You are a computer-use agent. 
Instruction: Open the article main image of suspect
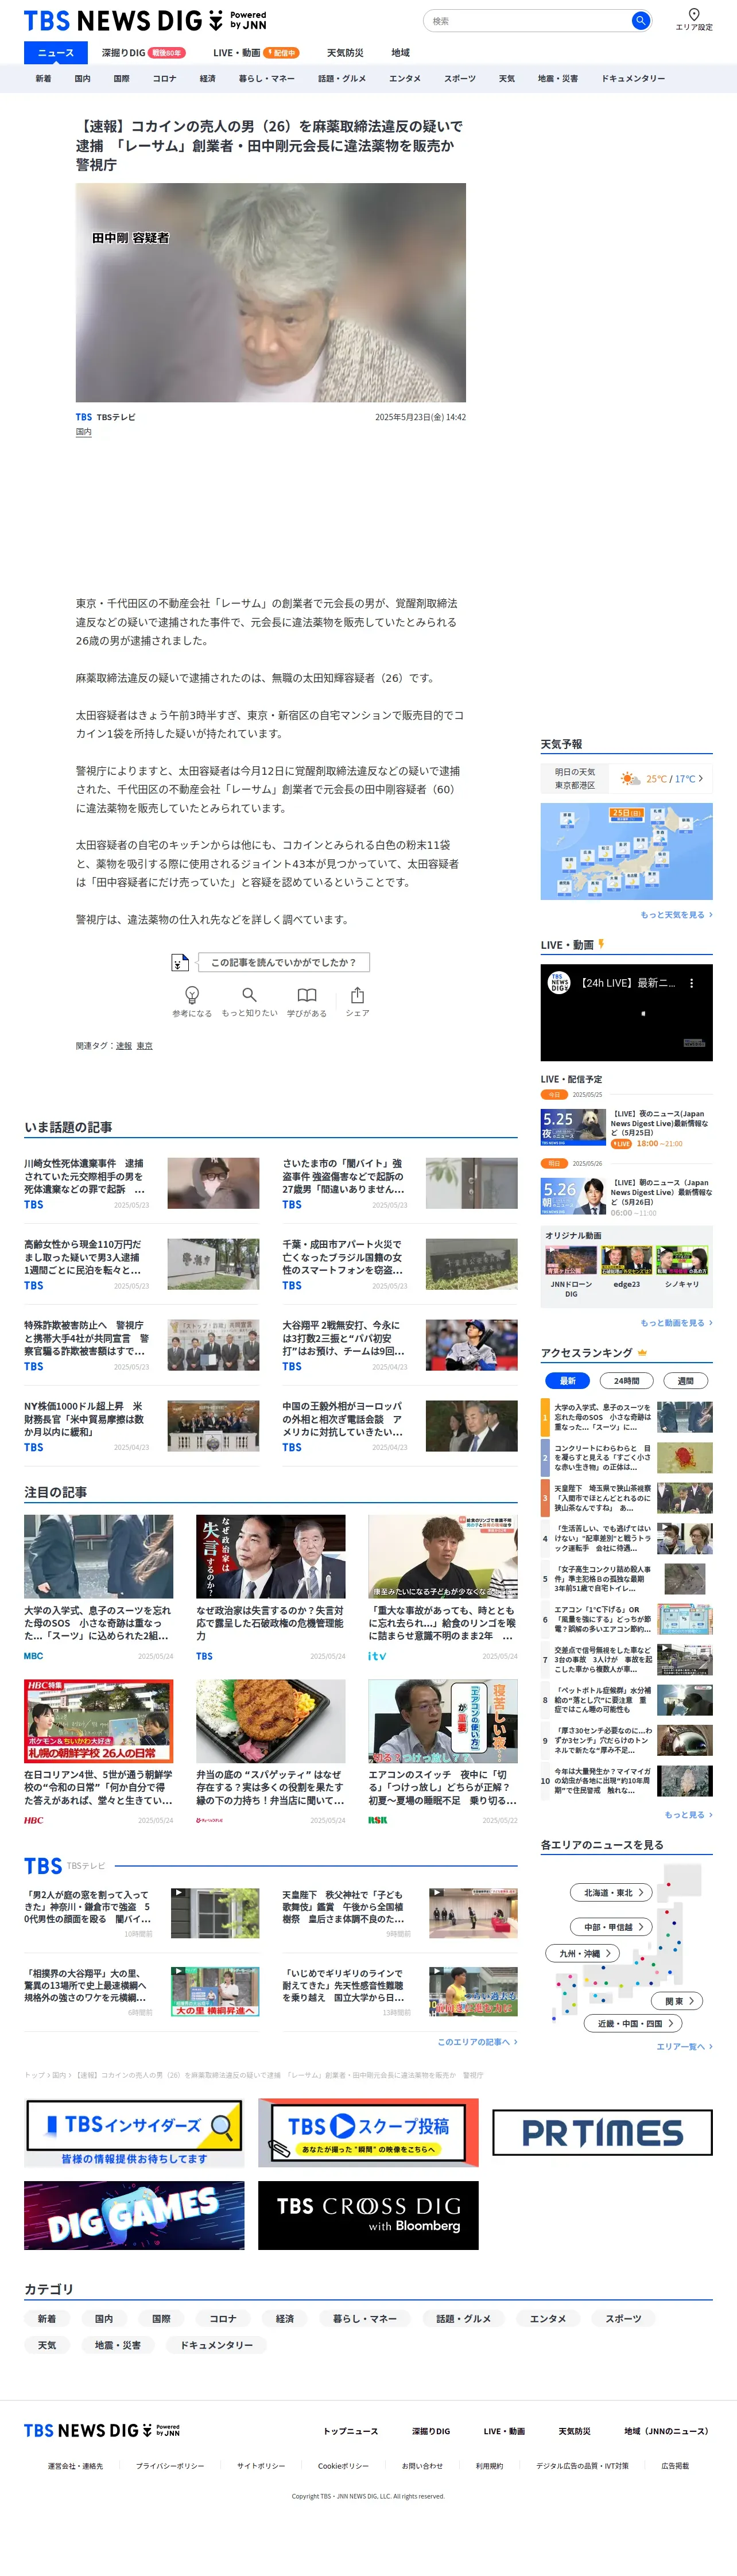coord(271,292)
